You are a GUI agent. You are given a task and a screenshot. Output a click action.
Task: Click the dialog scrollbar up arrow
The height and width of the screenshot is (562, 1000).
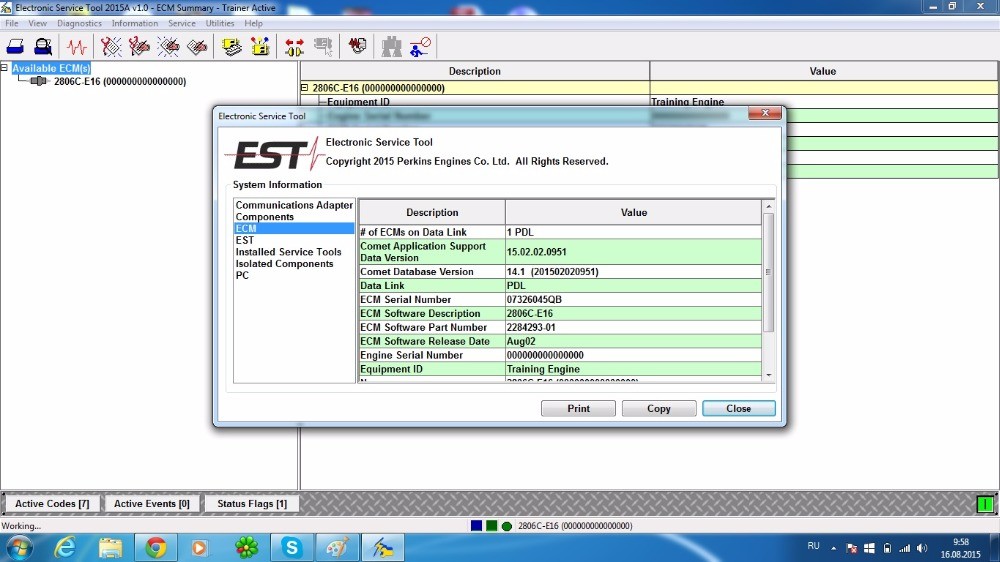click(x=768, y=206)
